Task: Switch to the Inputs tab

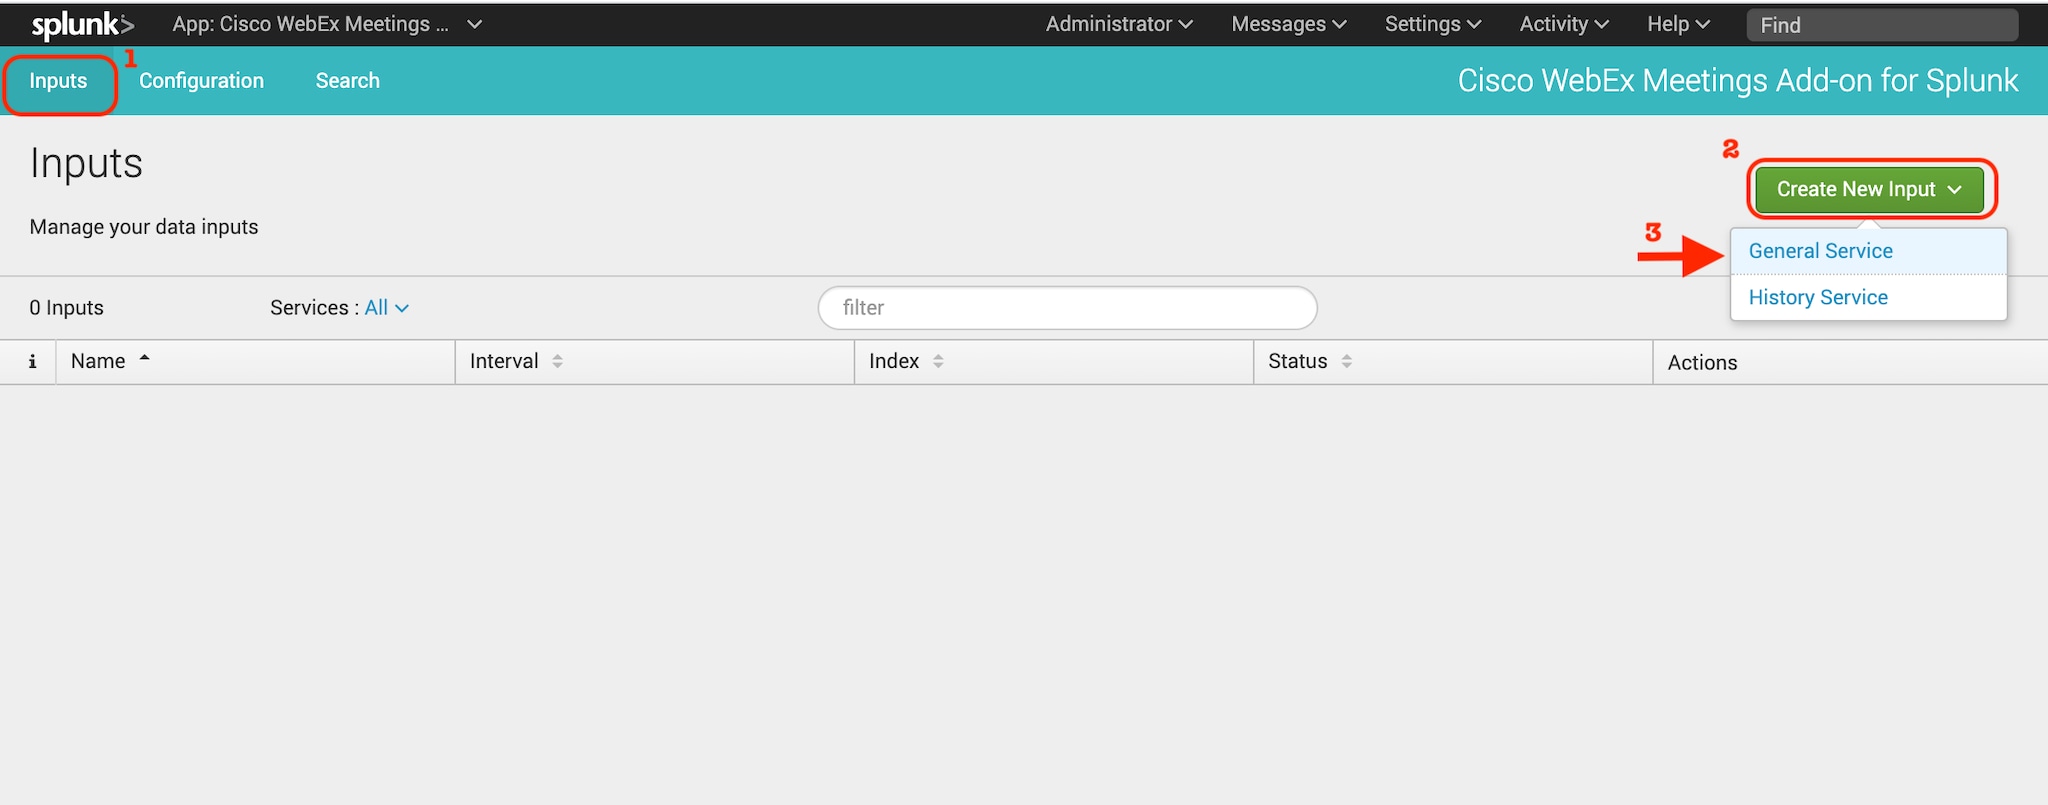Action: [58, 81]
